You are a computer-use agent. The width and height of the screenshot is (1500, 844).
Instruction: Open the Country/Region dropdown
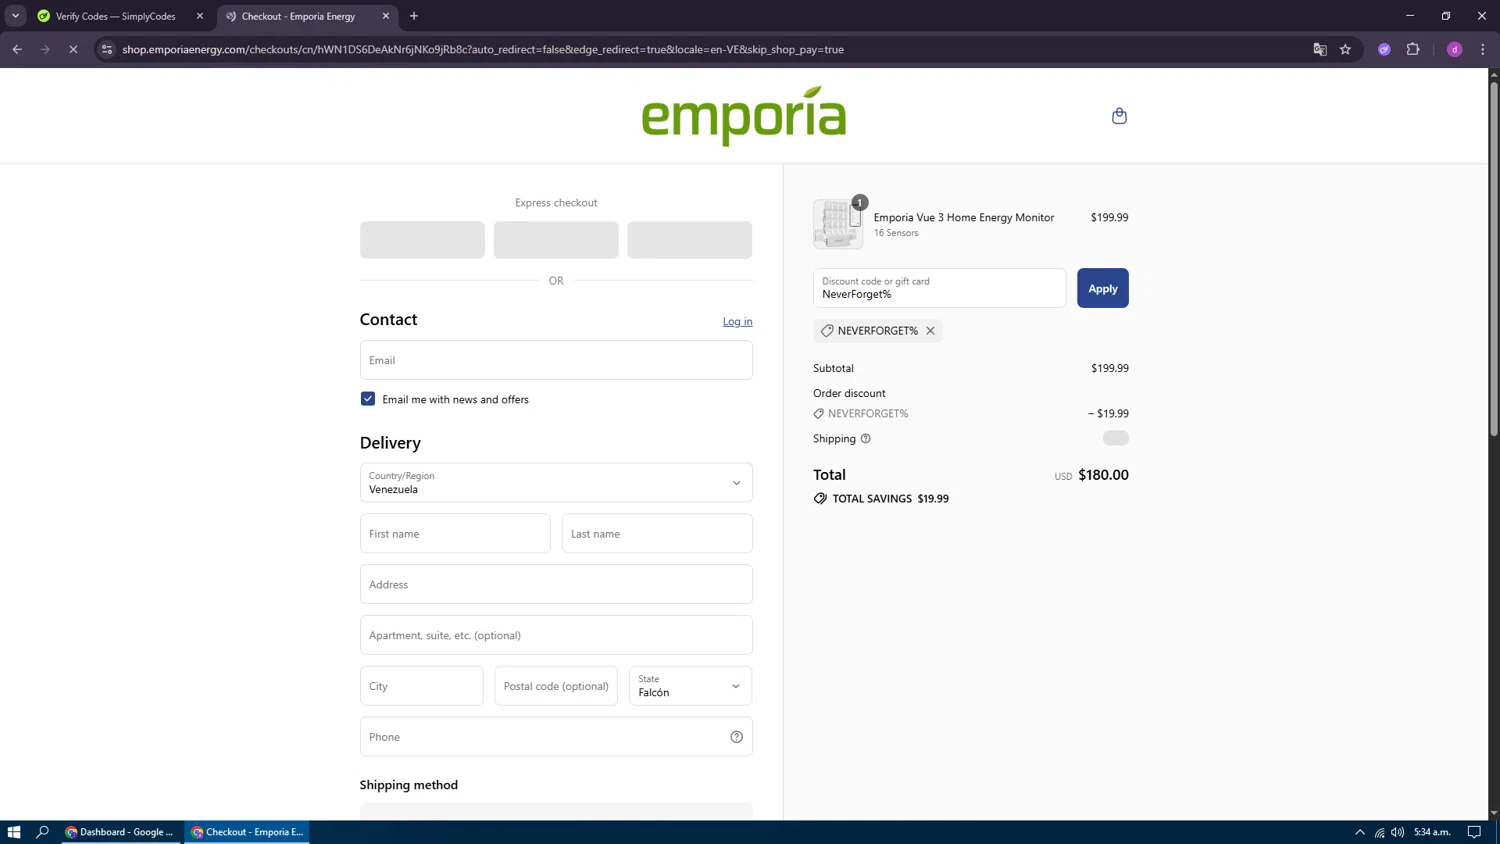pyautogui.click(x=556, y=483)
